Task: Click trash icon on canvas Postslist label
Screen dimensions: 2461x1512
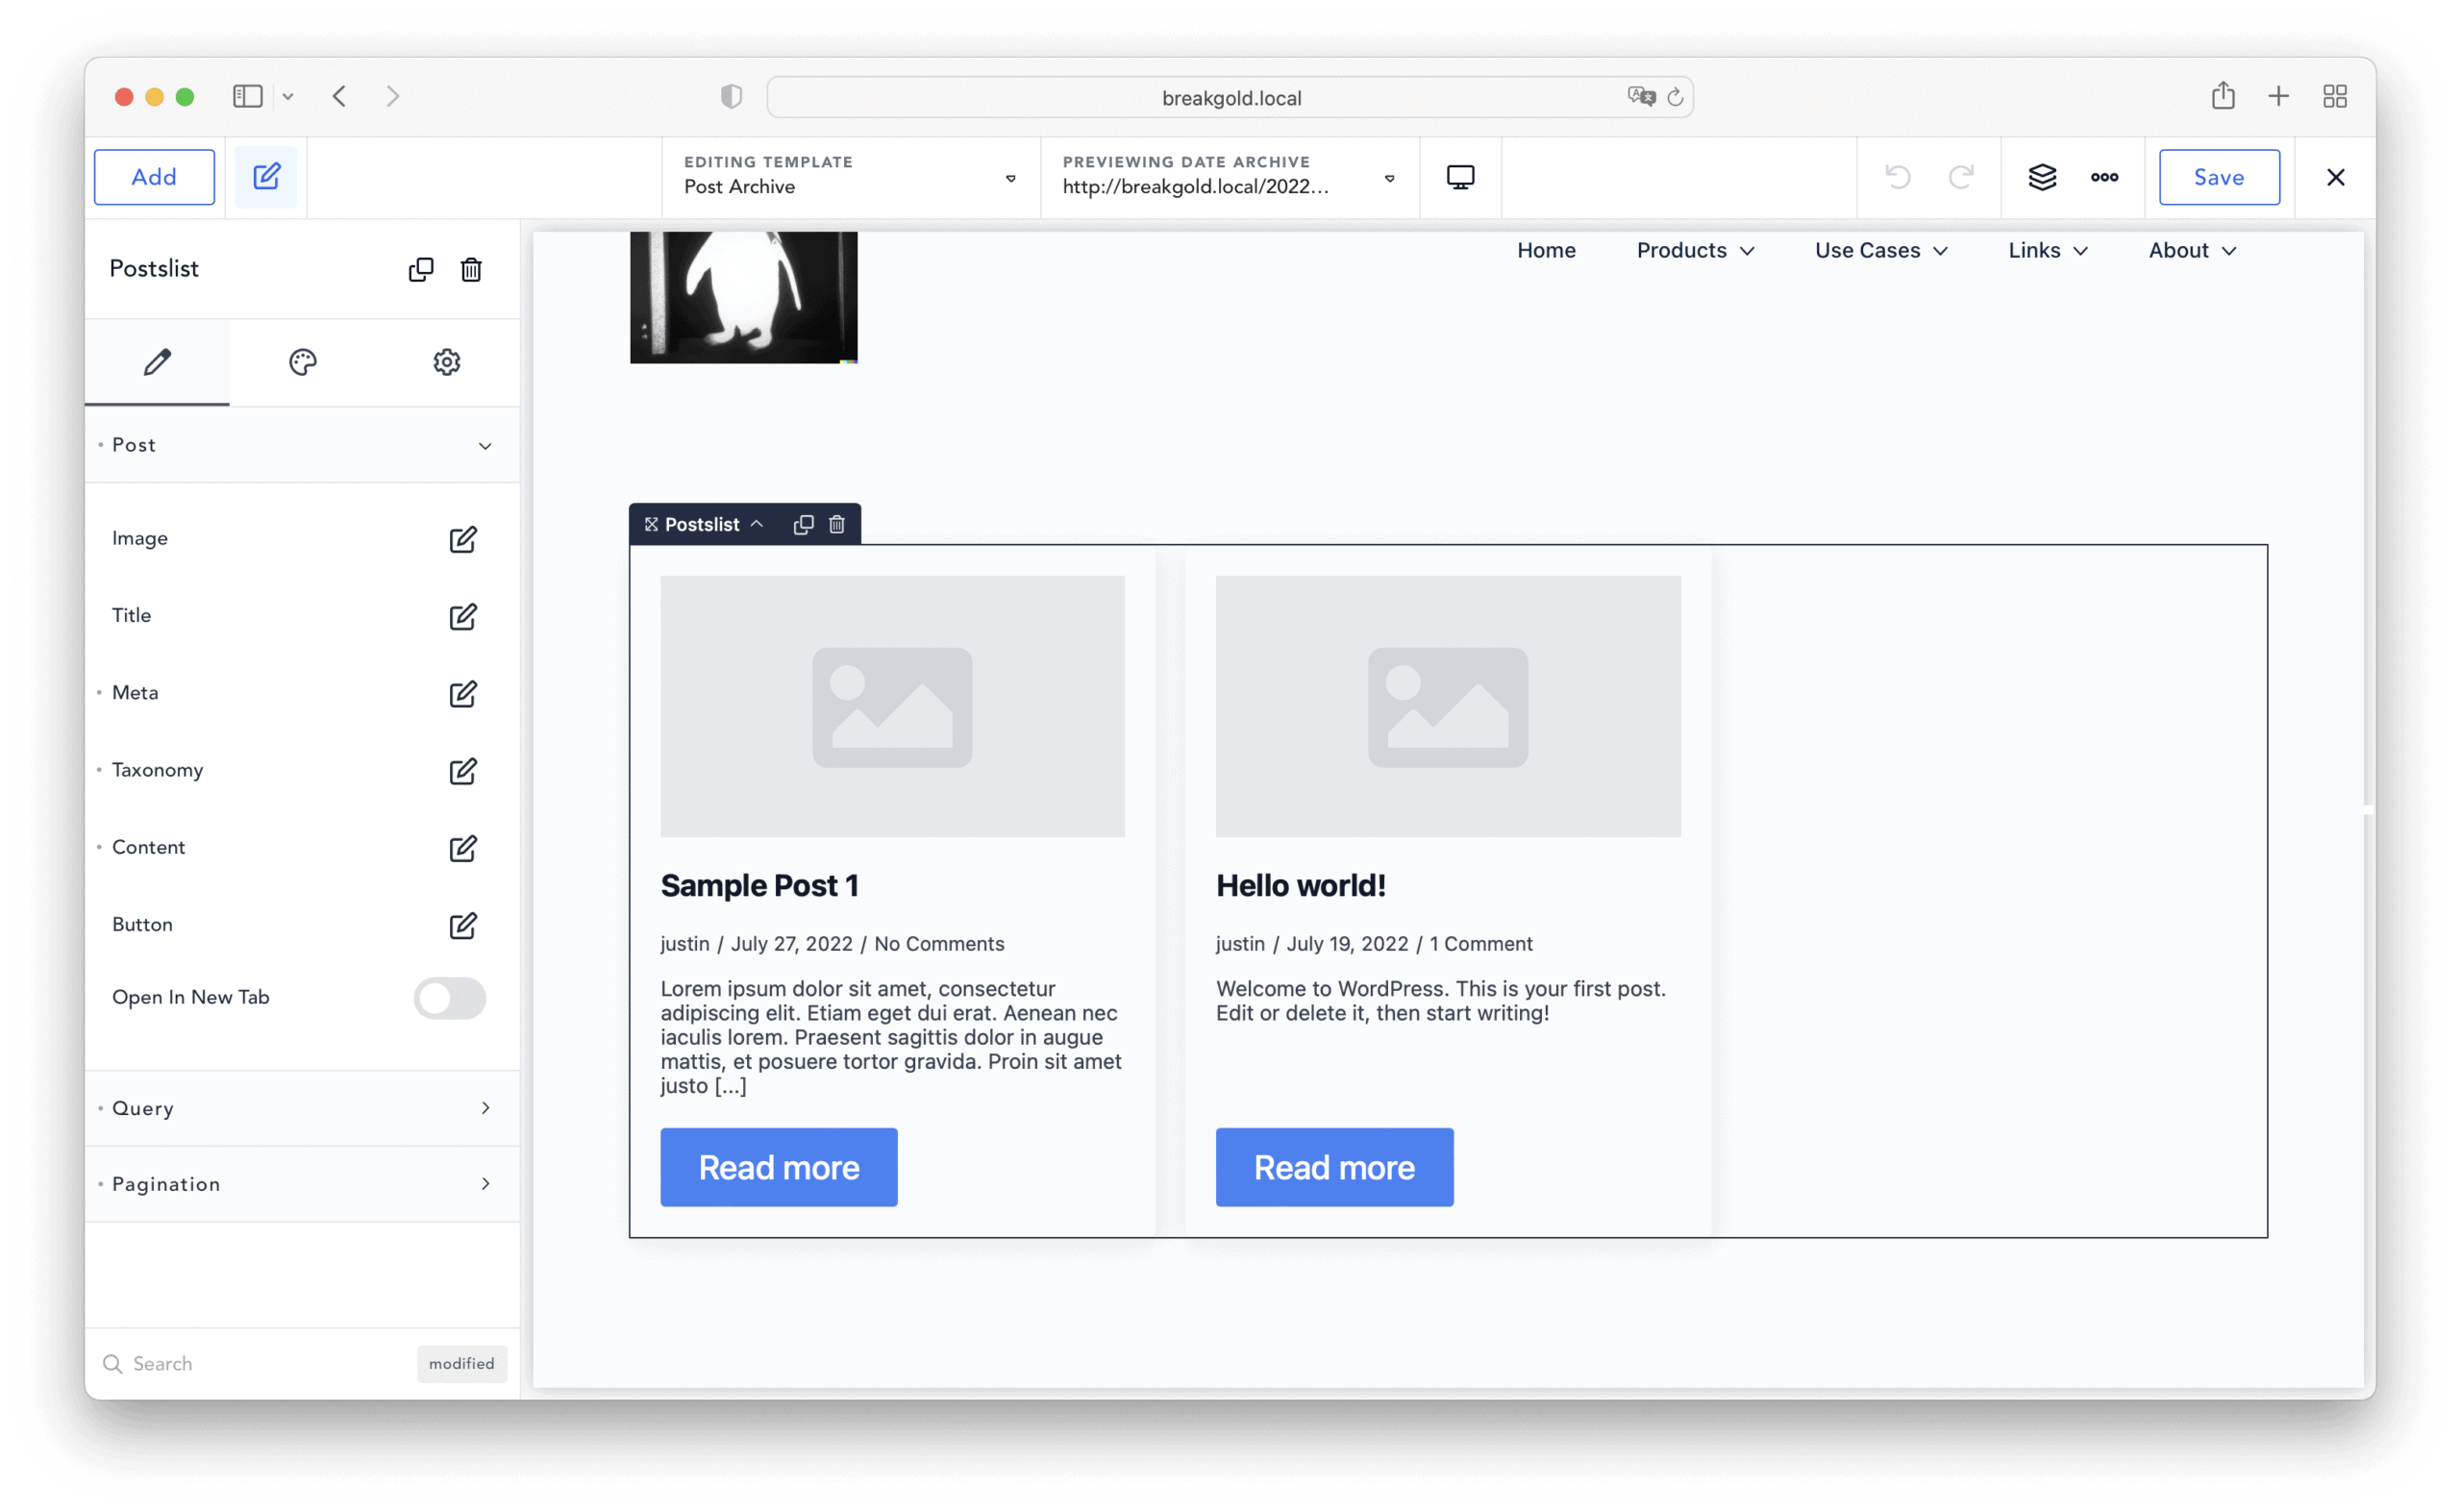Action: 837,524
